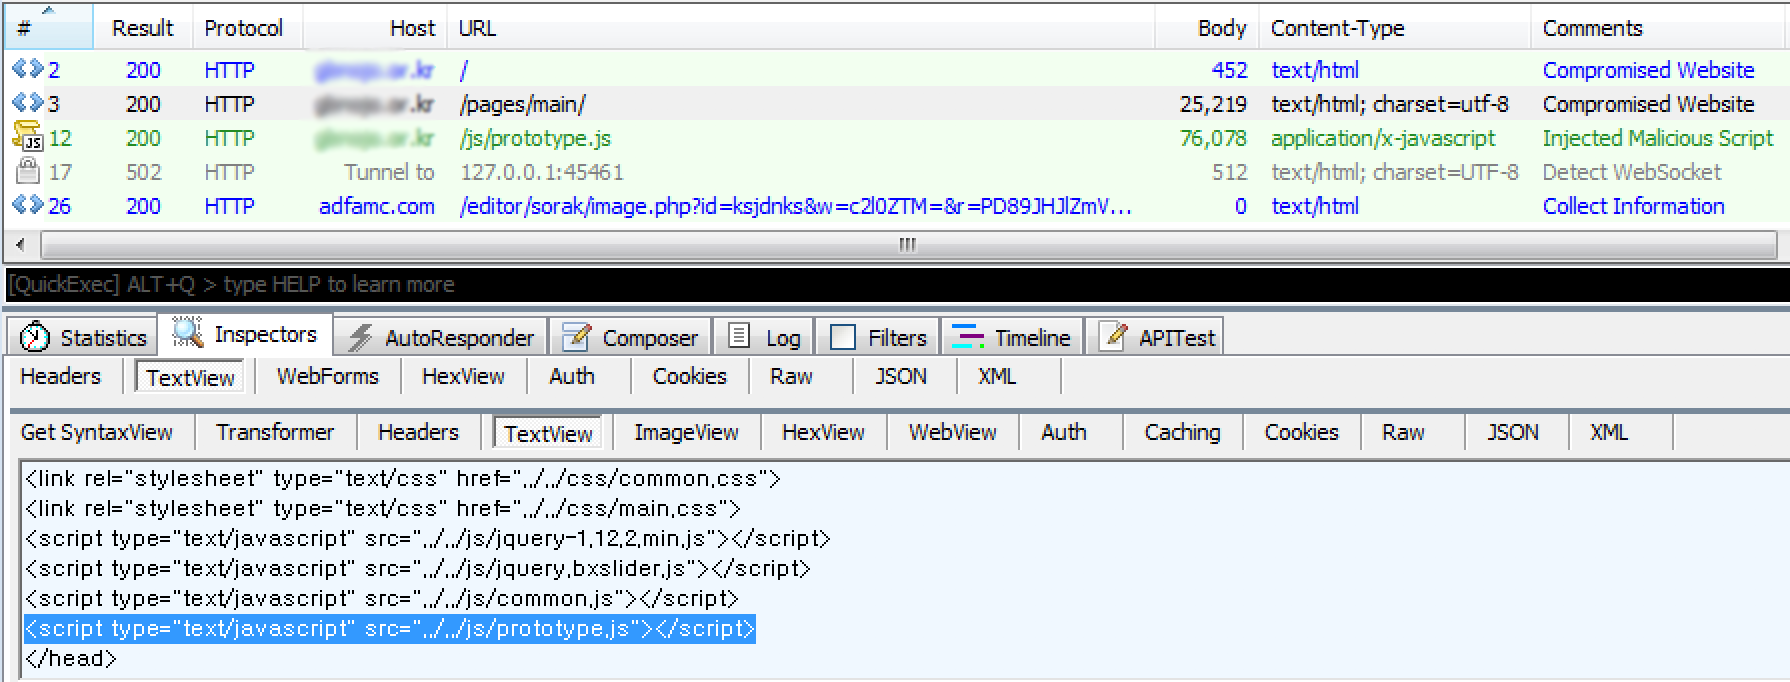1790x682 pixels.
Task: Open the response XML inspector tab
Action: coord(1609,432)
